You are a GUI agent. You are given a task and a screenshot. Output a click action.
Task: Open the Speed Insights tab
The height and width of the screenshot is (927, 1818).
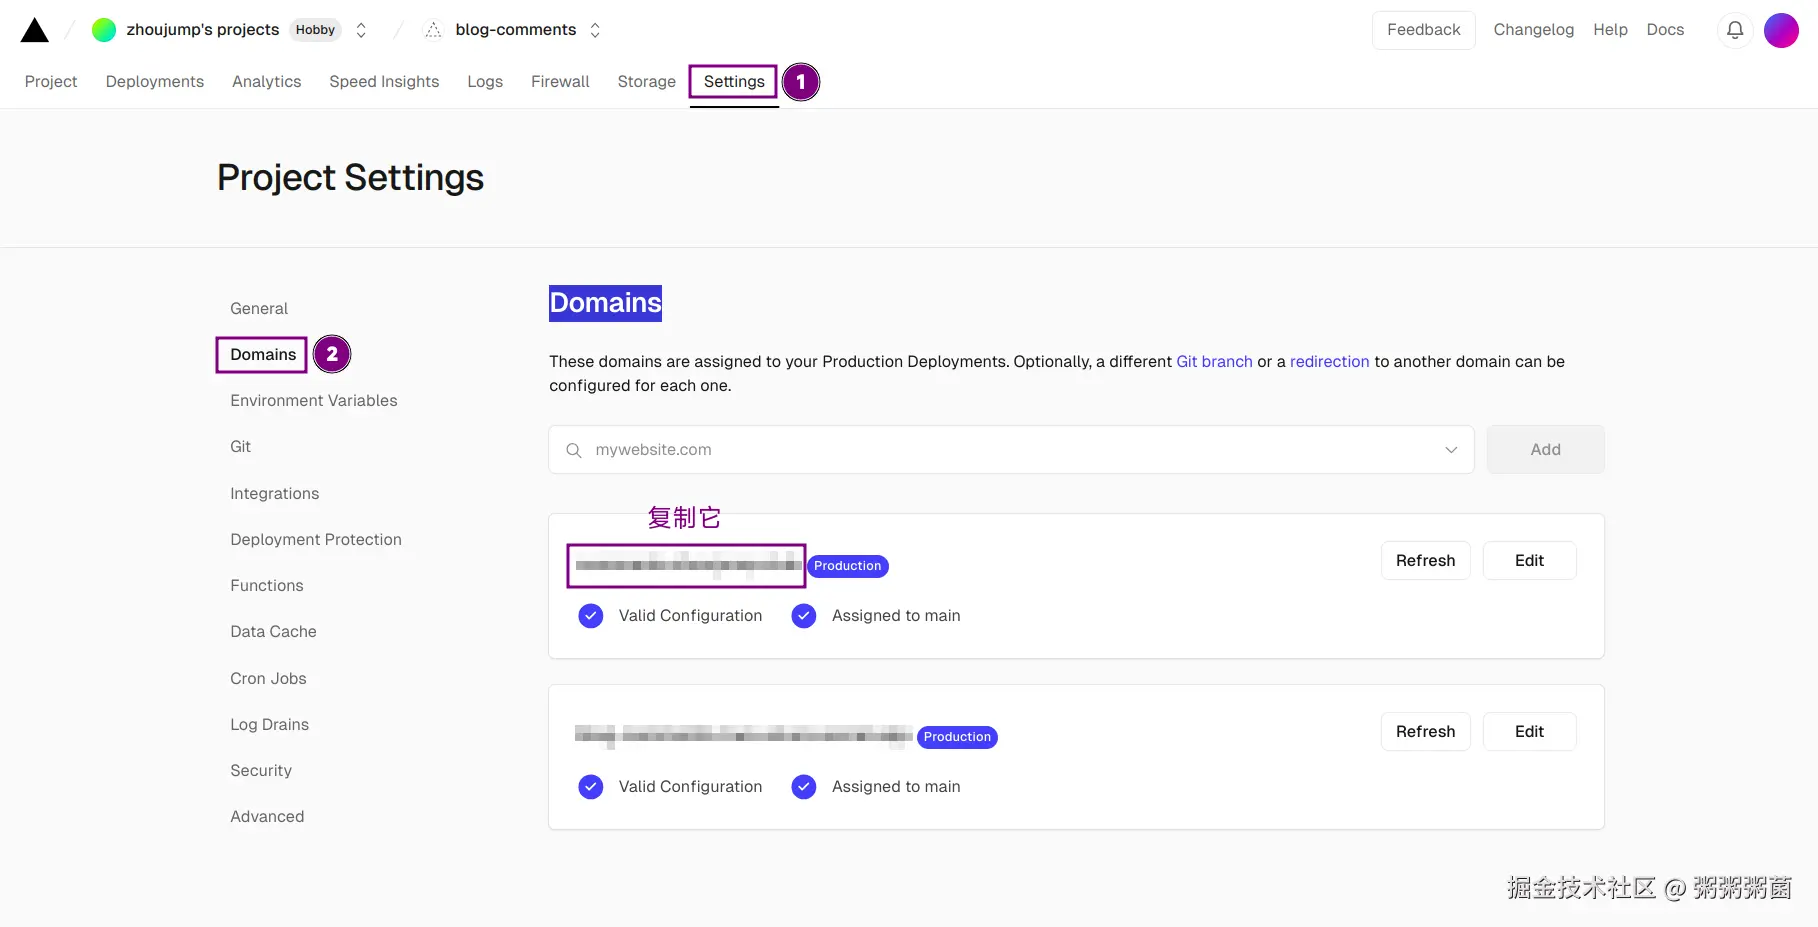384,82
